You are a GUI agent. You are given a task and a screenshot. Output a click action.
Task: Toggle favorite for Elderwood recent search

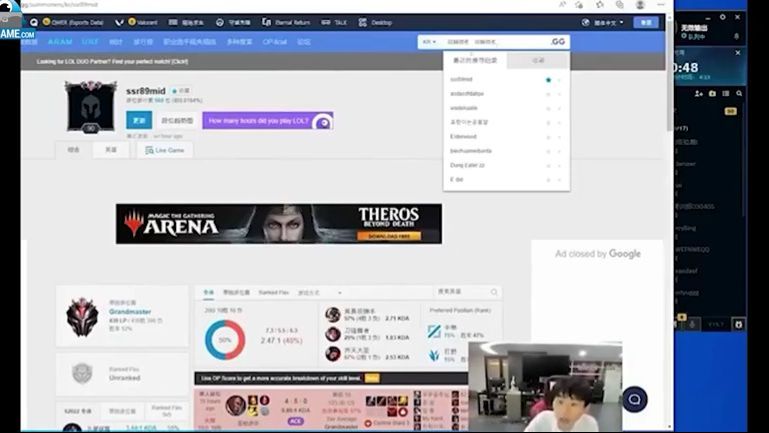coord(548,137)
